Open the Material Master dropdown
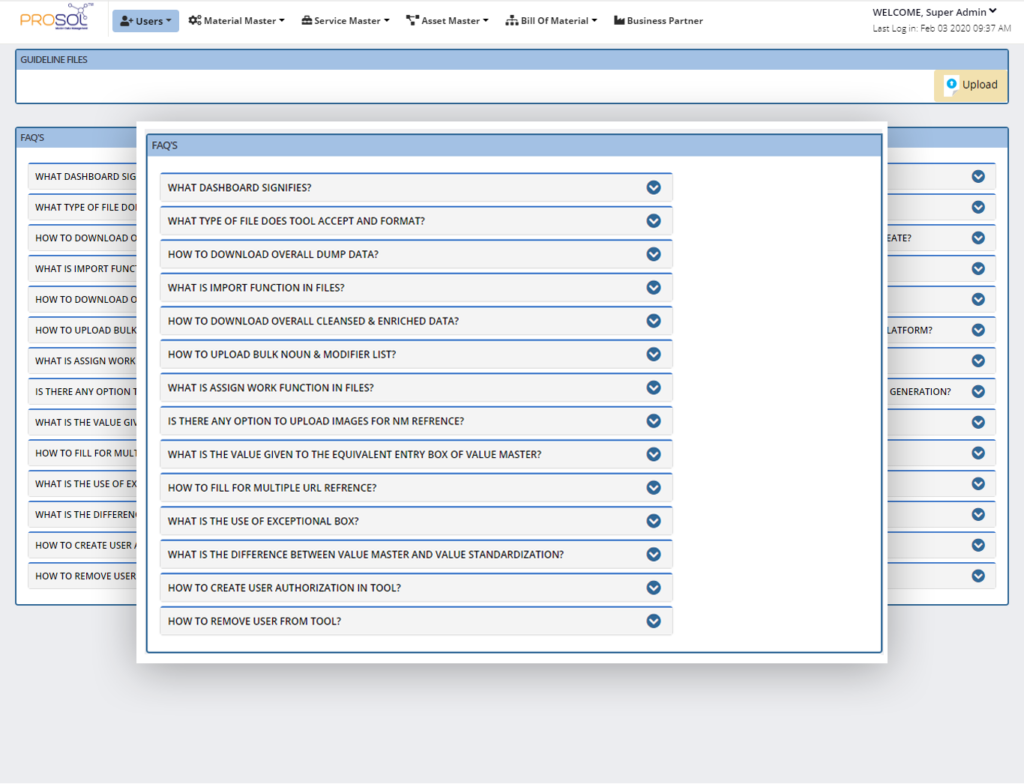The width and height of the screenshot is (1024, 784). point(236,21)
